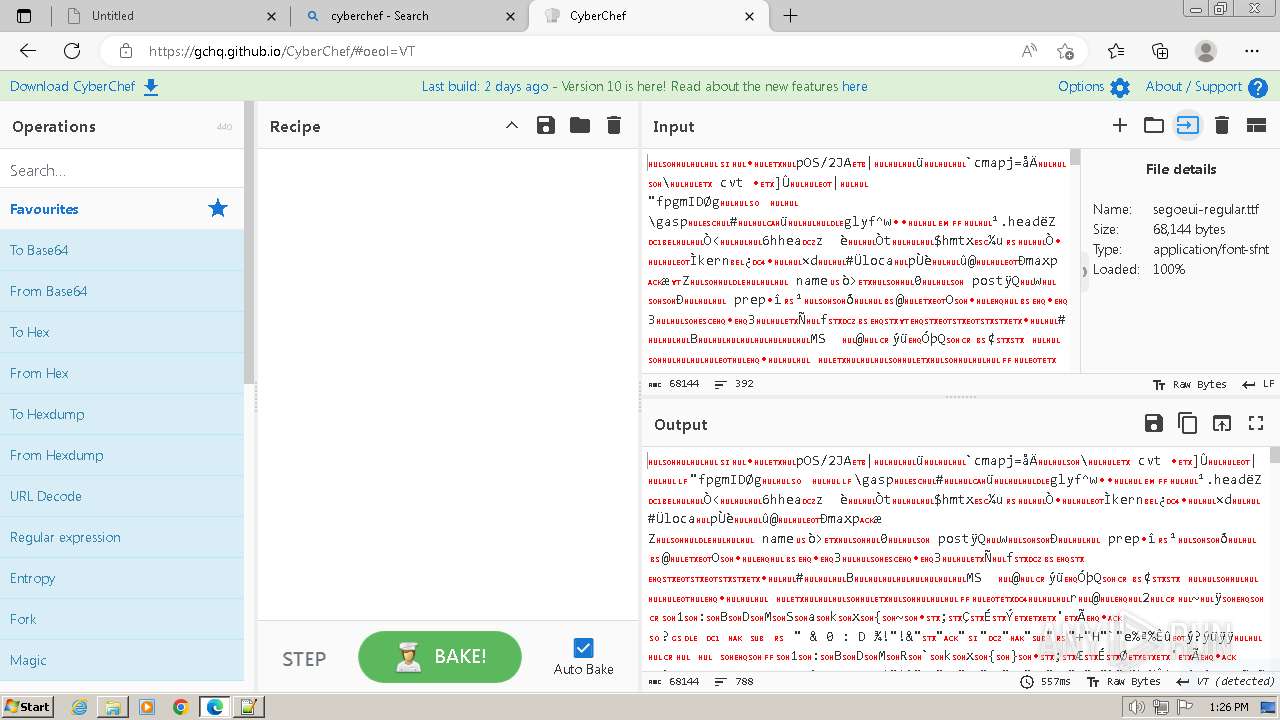
Task: Clear the recipe with the trash icon
Action: [x=614, y=125]
